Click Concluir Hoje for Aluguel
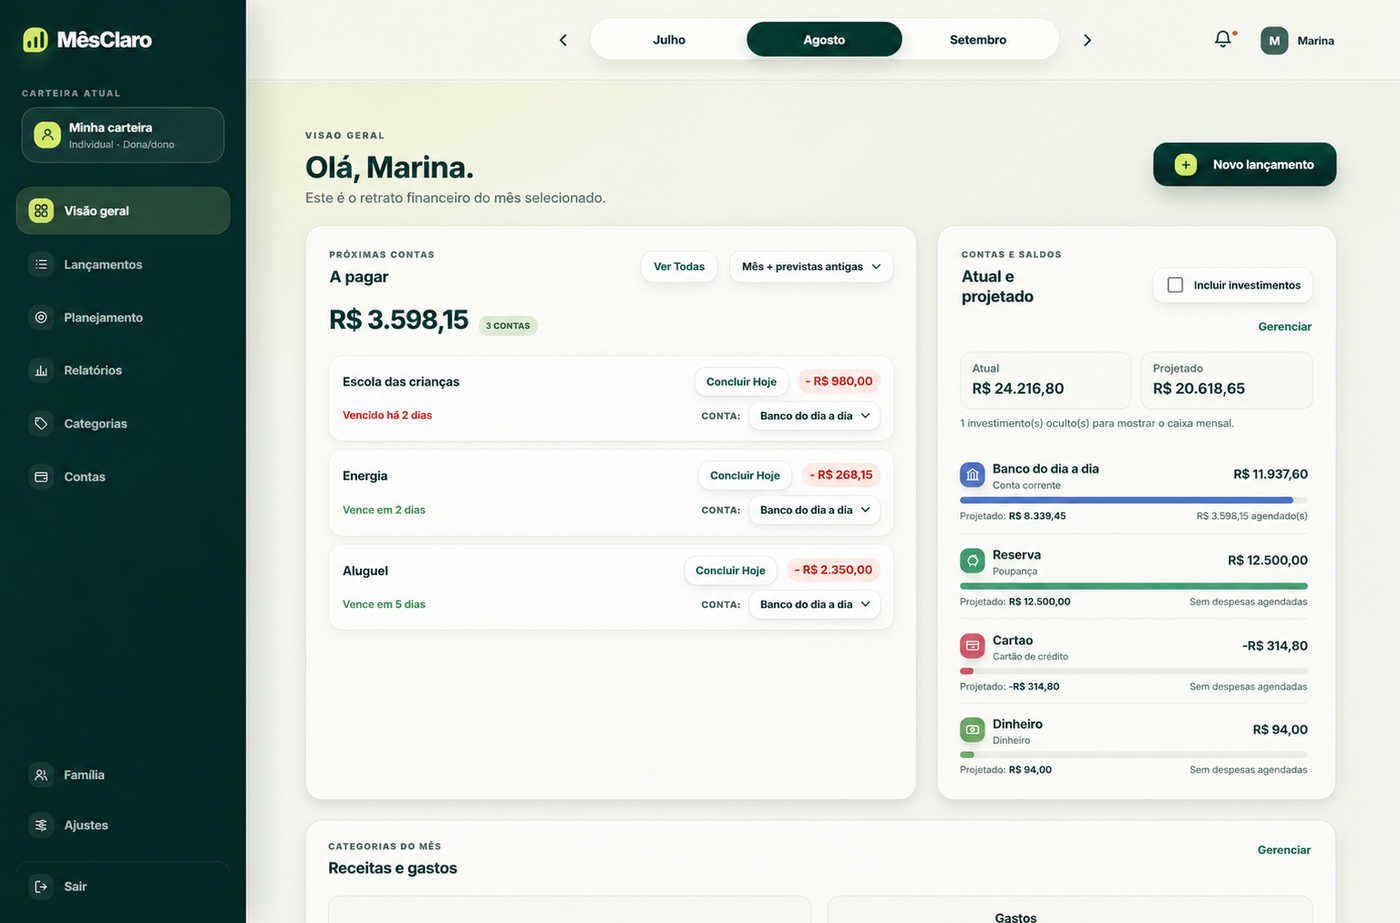Image resolution: width=1400 pixels, height=923 pixels. 730,571
